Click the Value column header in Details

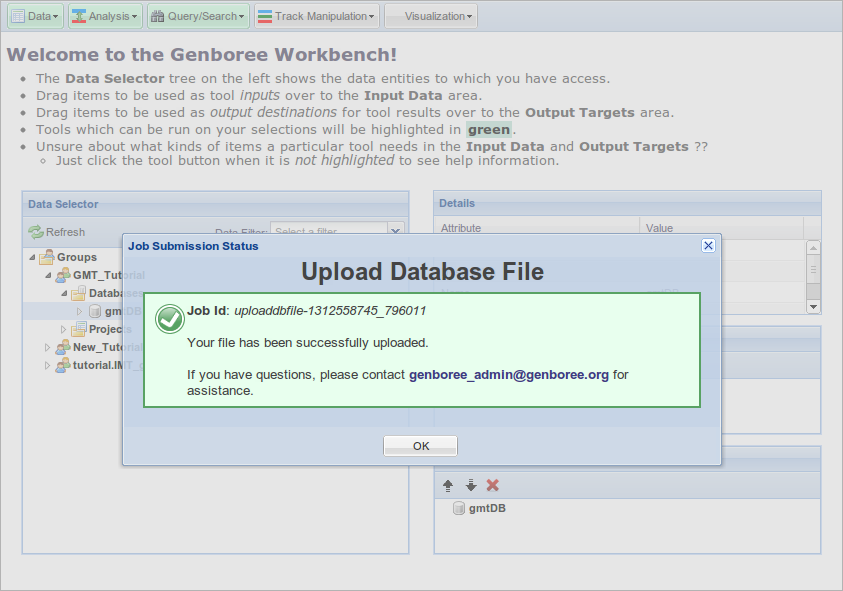tap(721, 228)
